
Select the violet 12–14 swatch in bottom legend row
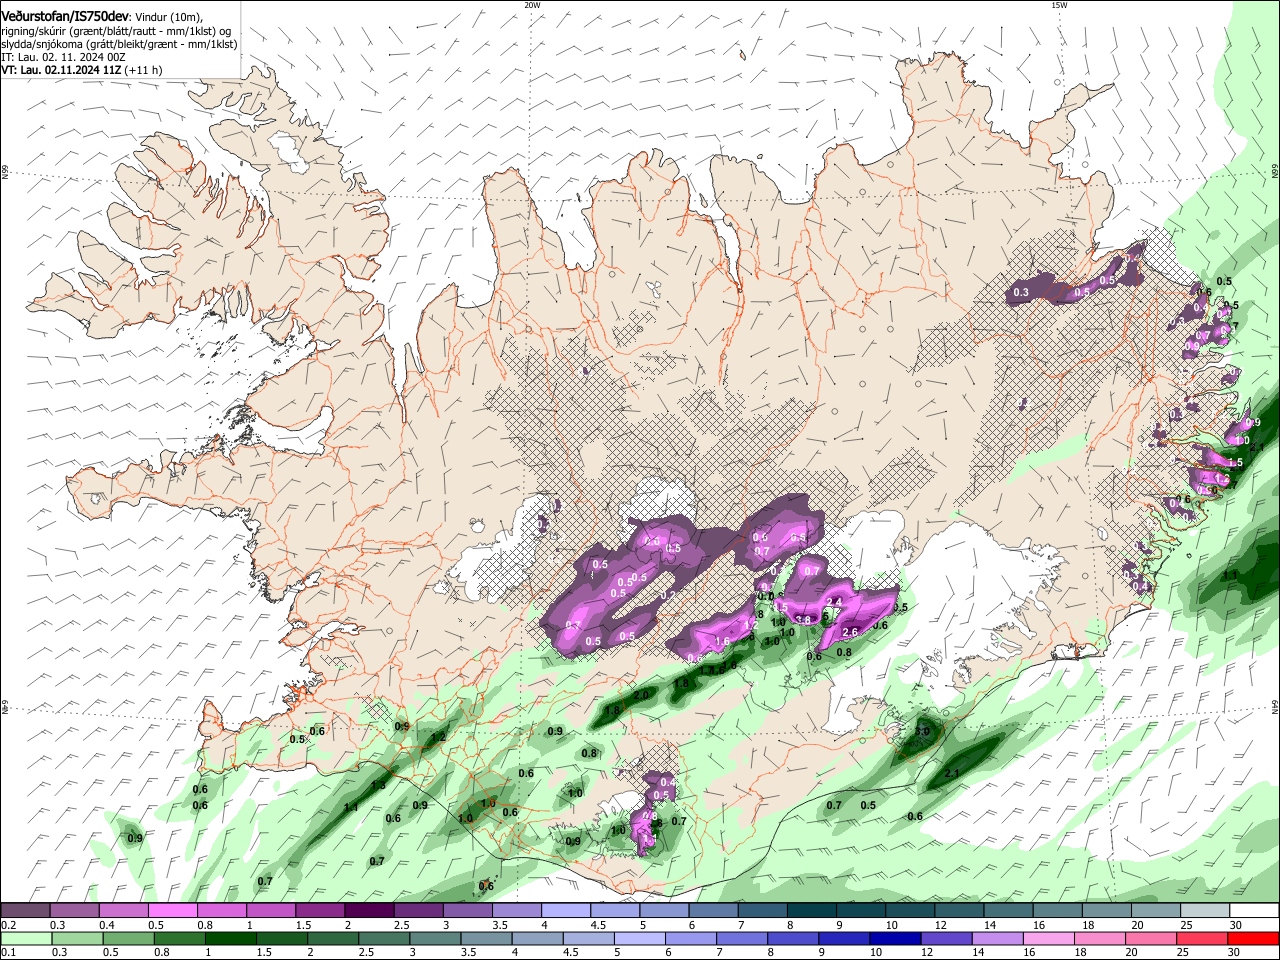pyautogui.click(x=948, y=939)
